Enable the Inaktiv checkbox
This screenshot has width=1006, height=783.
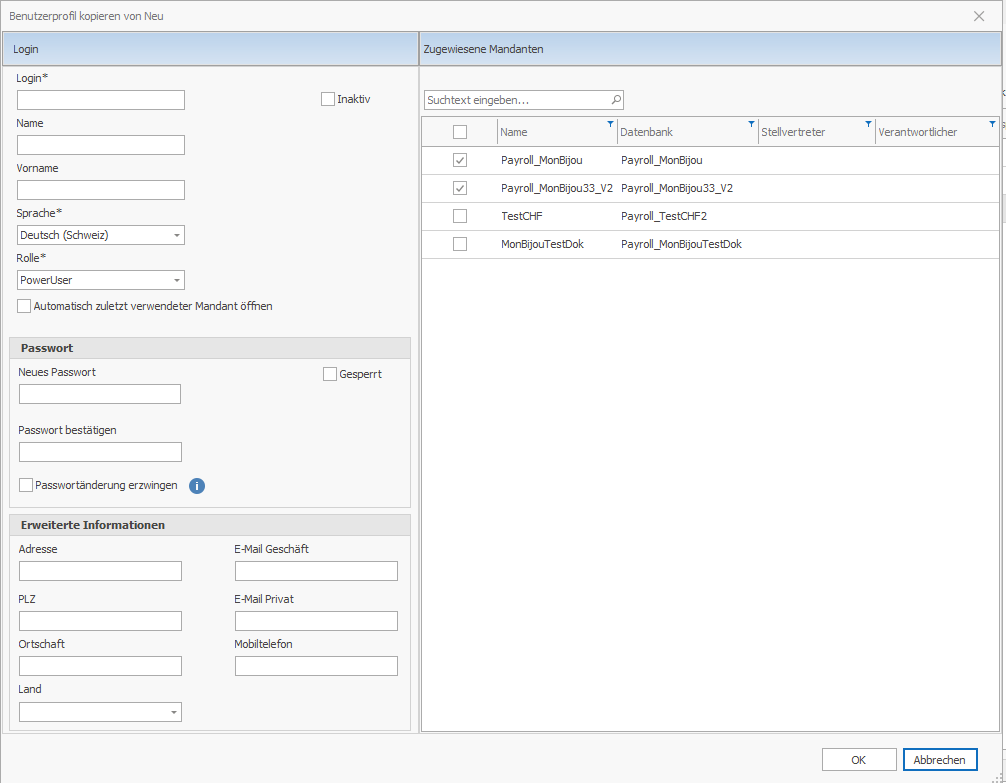tap(328, 99)
